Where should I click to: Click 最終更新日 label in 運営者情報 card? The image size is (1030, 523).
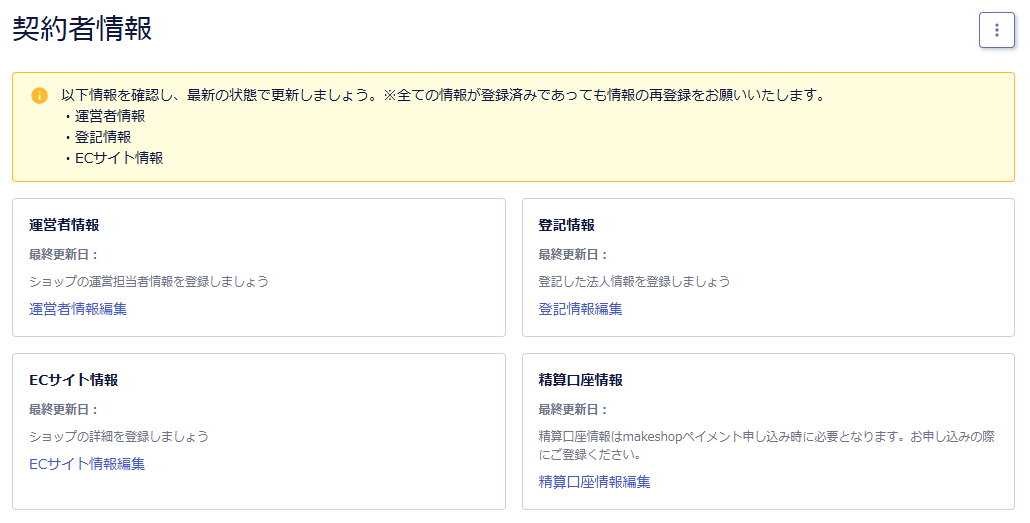64,255
